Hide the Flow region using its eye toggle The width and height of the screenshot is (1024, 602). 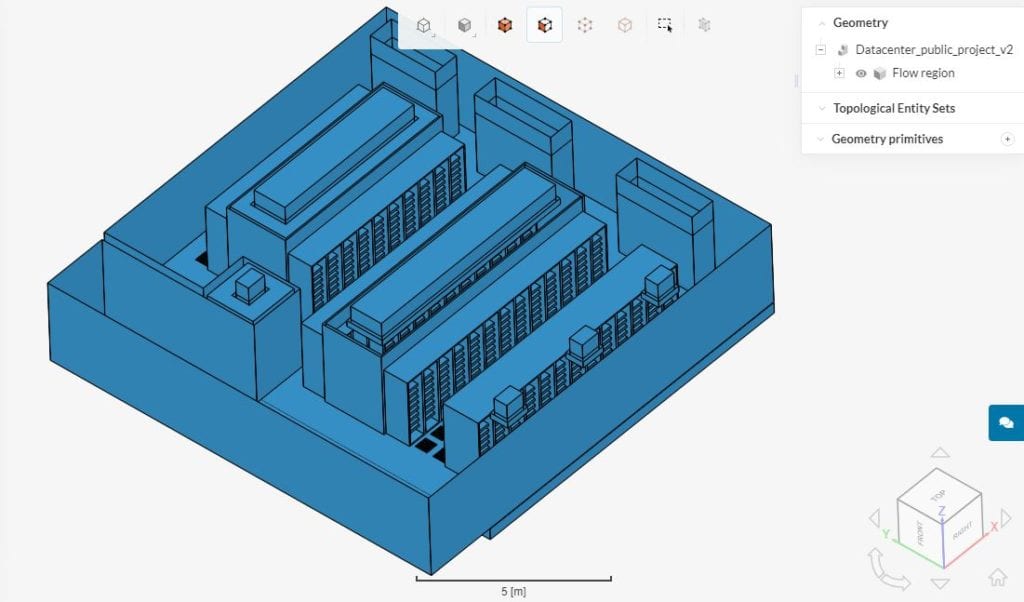tap(861, 72)
